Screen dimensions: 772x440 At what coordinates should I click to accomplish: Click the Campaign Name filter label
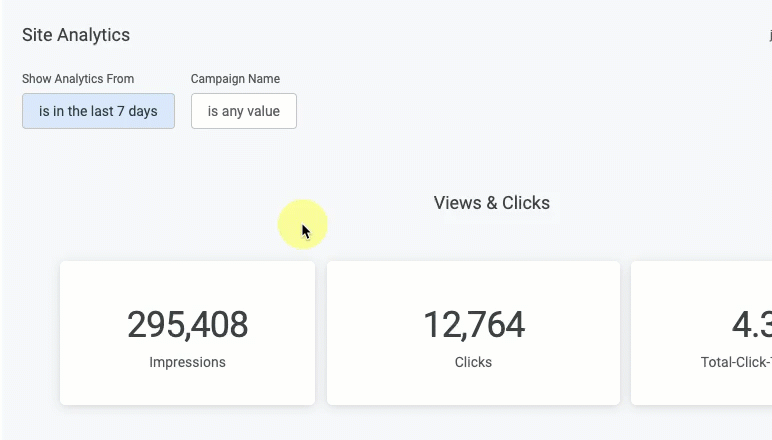click(x=235, y=79)
